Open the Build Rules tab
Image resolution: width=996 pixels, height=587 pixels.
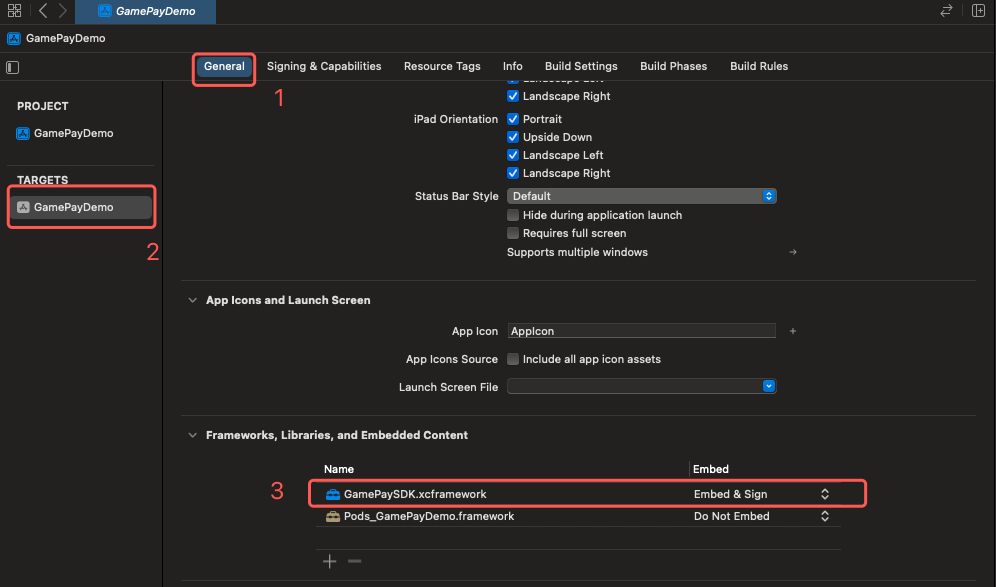coord(759,66)
